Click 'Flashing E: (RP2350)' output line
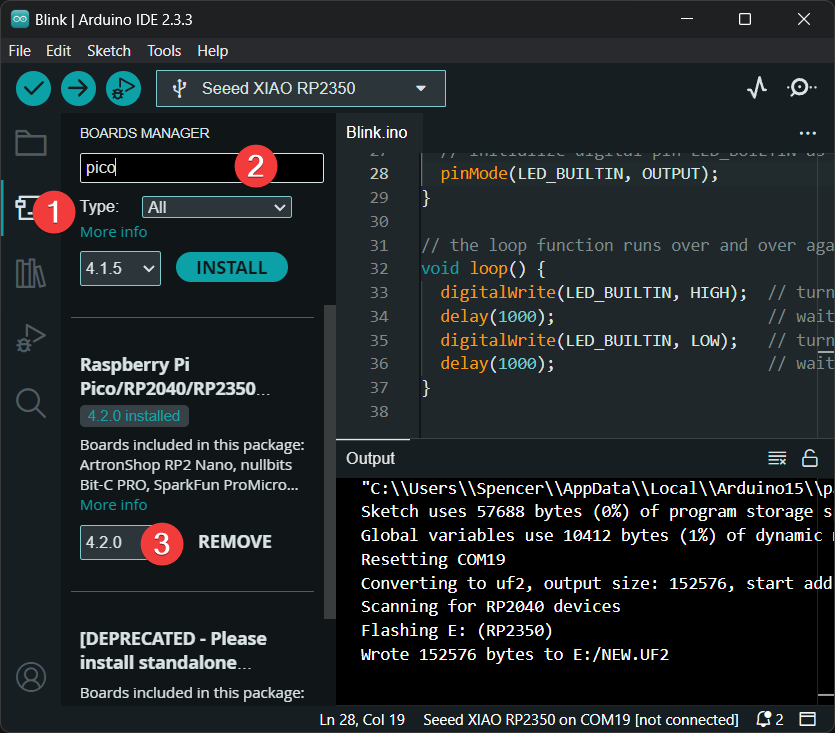Viewport: 835px width, 733px height. click(x=456, y=631)
